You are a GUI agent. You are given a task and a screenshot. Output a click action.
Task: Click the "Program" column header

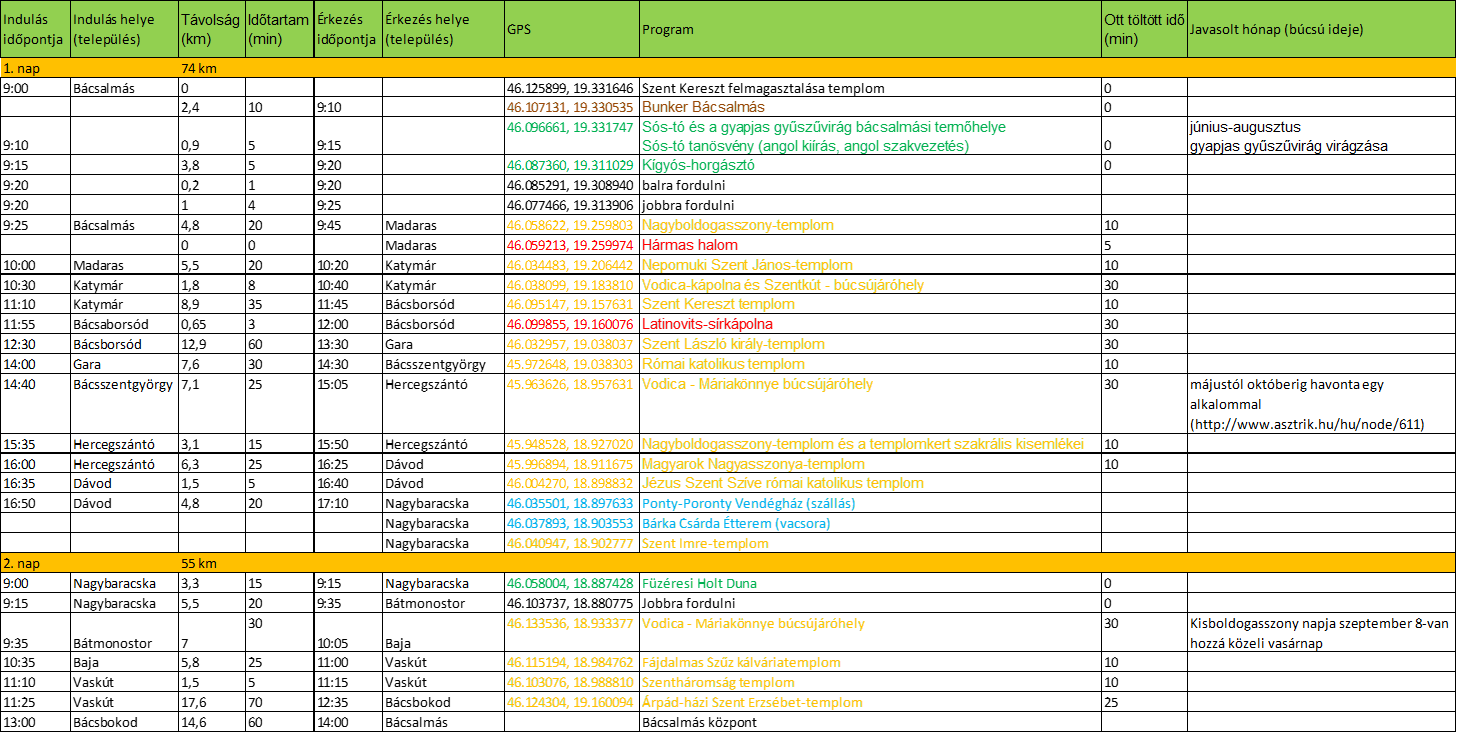click(668, 30)
